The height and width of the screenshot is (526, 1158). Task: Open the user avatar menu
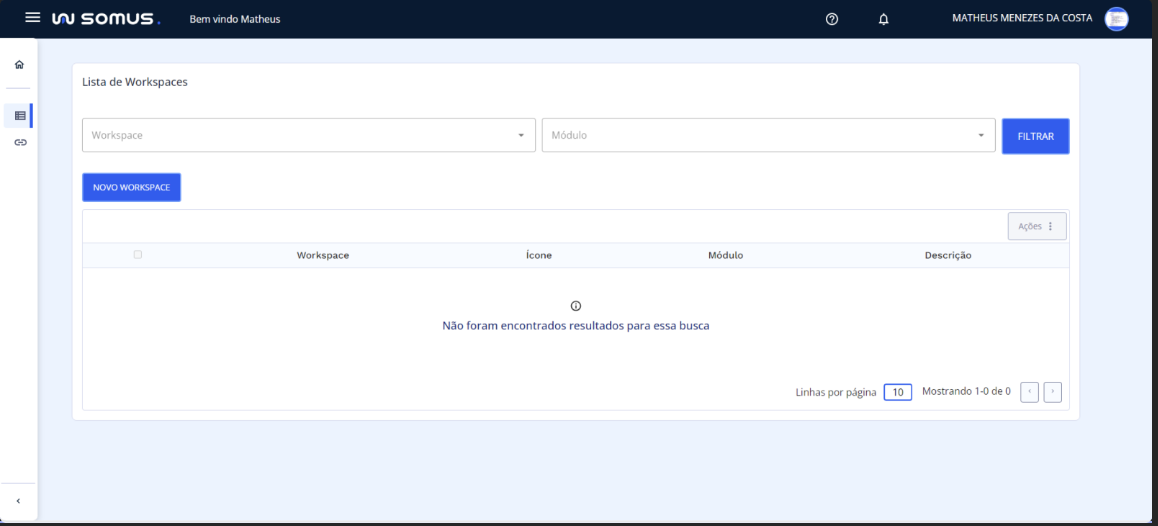1116,18
